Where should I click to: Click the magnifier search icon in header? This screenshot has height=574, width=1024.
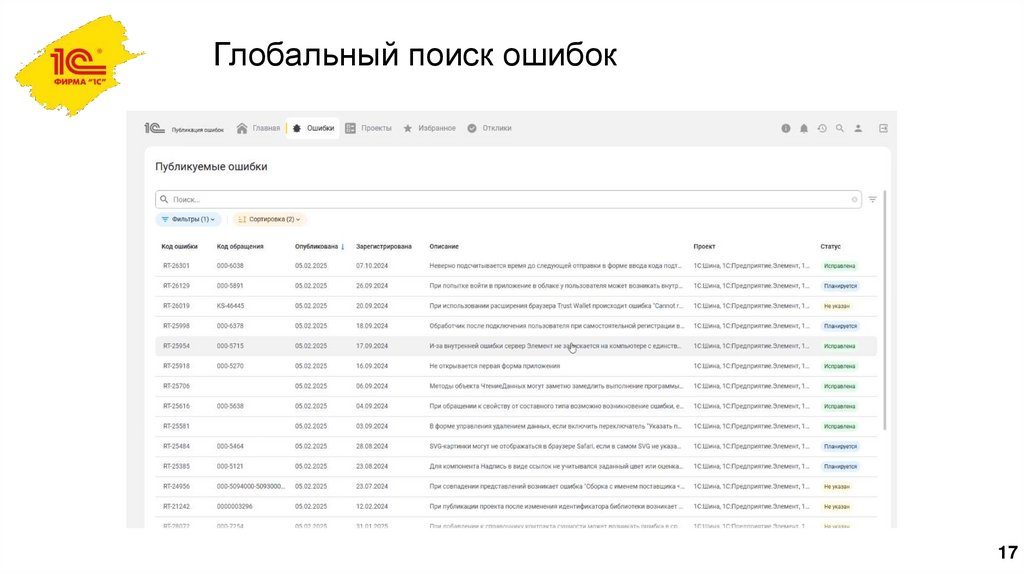[840, 129]
